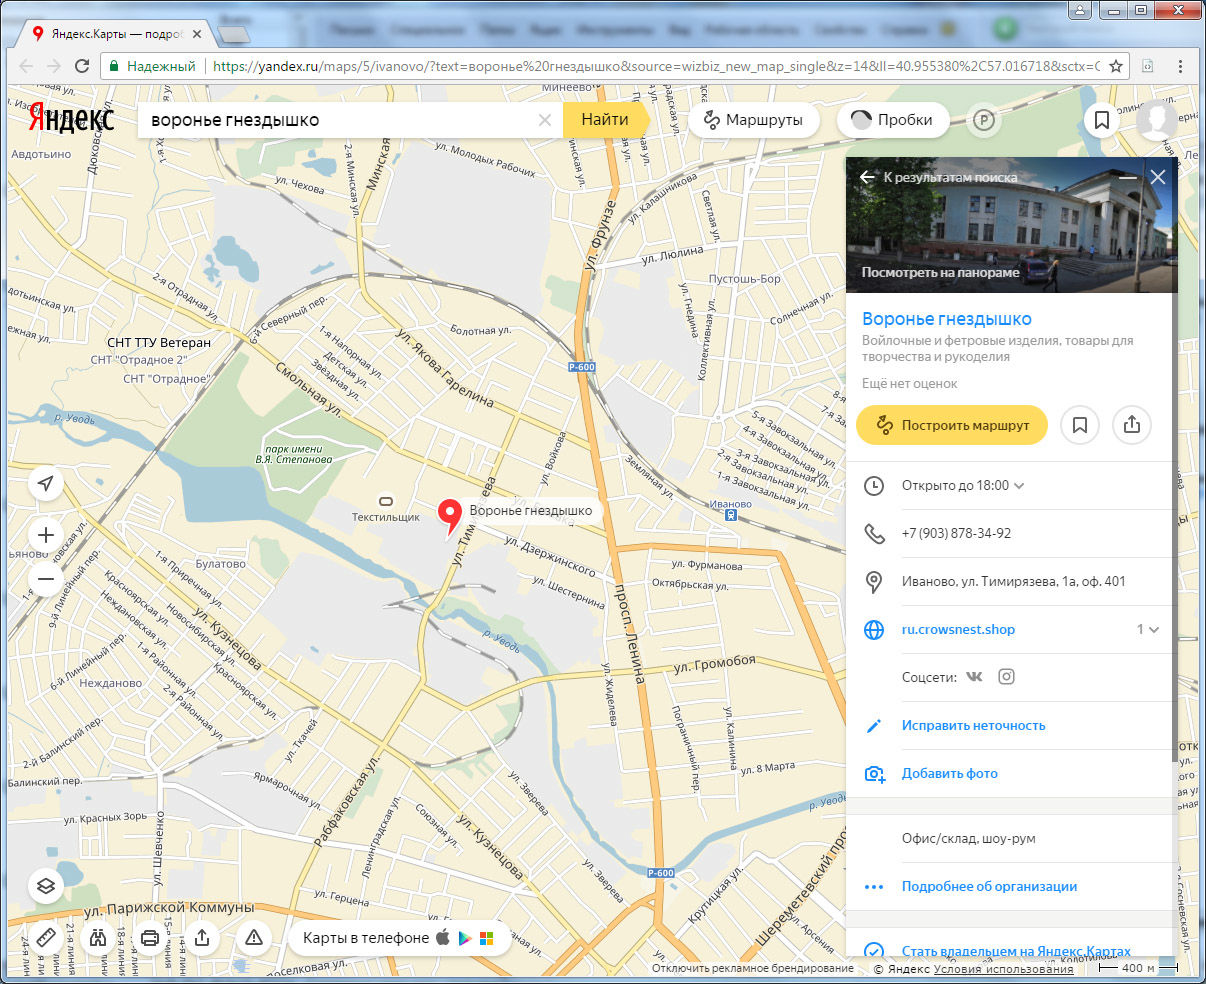1206x984 pixels.
Task: Reload the page in the browser
Action: point(82,66)
